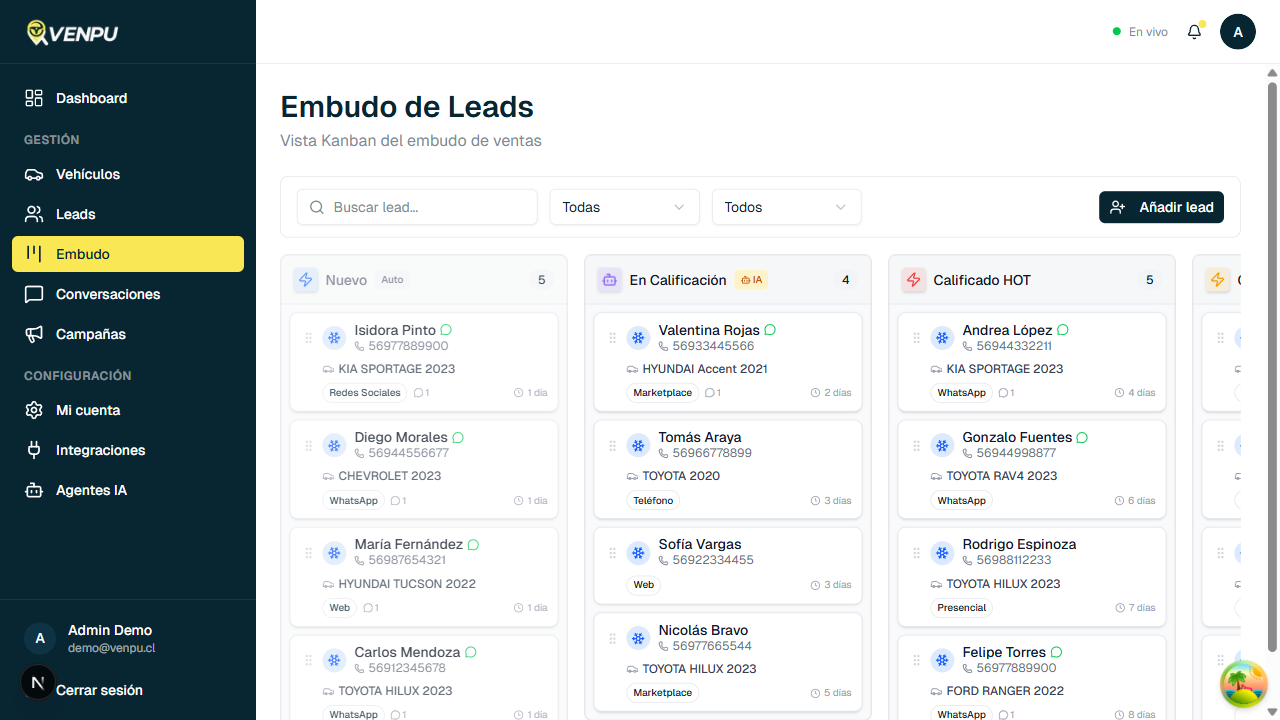
Task: Open the notifications bell
Action: (x=1194, y=31)
